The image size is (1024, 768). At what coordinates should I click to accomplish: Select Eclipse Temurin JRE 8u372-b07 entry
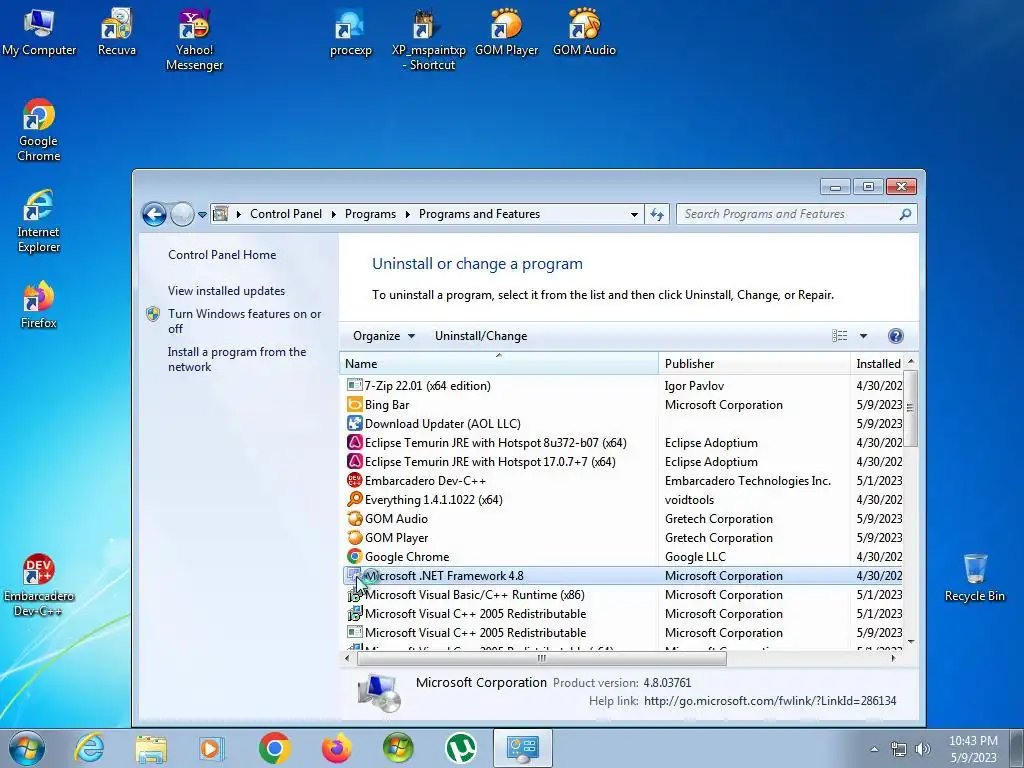[622, 443]
